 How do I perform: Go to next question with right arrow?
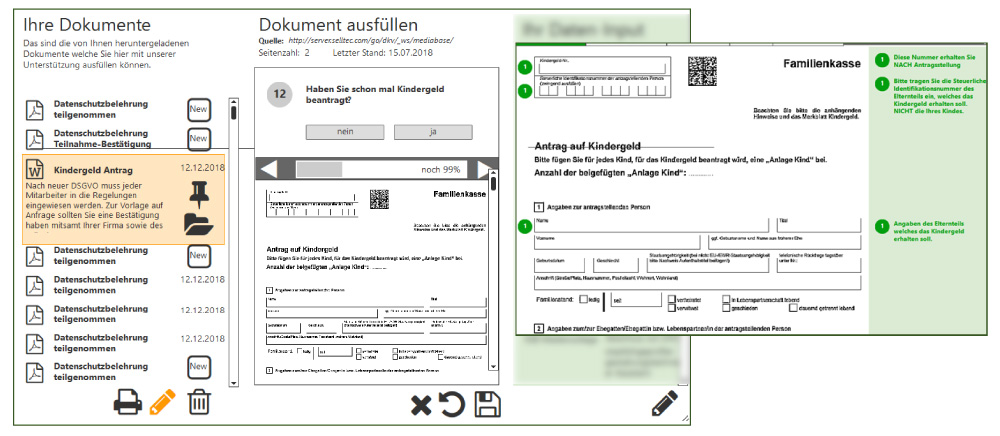pyautogui.click(x=486, y=169)
